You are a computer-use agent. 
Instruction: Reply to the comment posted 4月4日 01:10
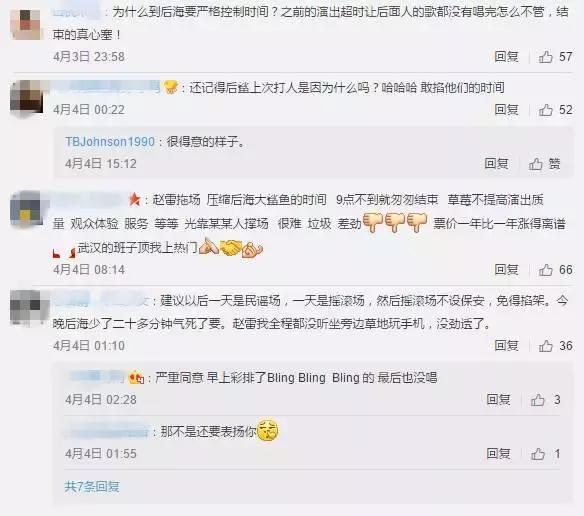click(x=507, y=345)
